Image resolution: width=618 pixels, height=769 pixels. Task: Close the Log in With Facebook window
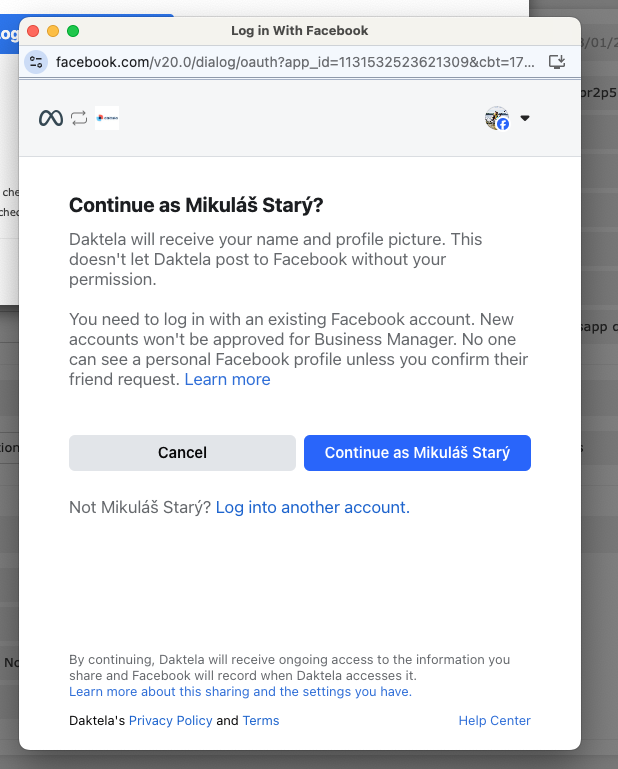tap(33, 31)
